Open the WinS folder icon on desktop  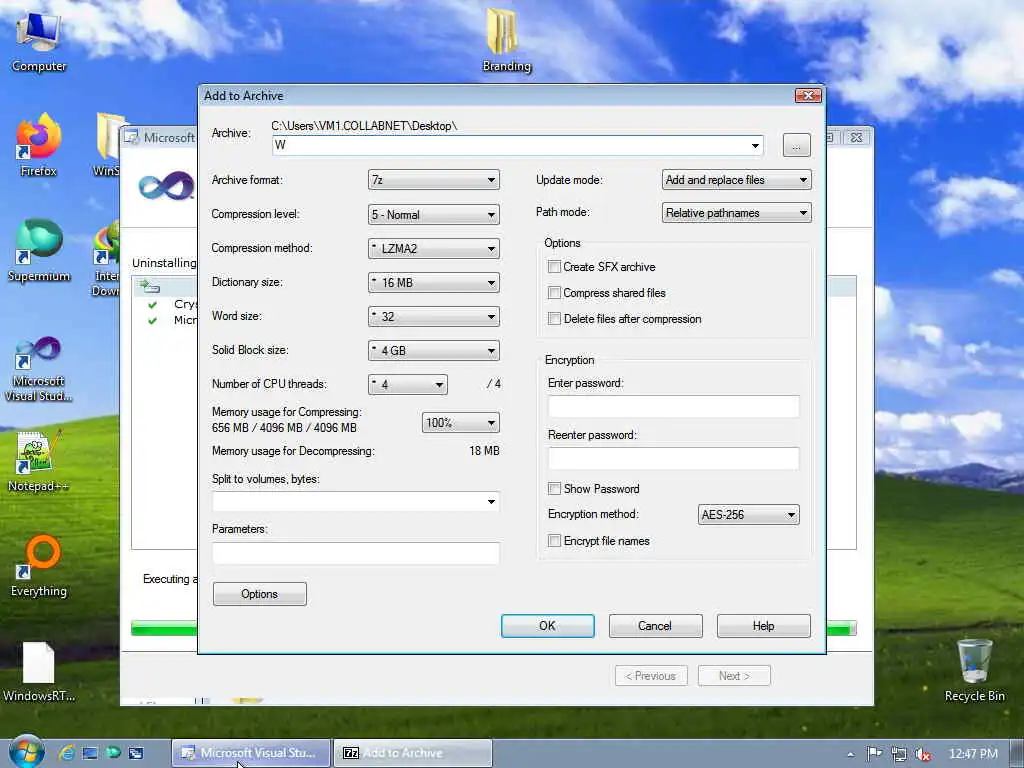pyautogui.click(x=107, y=145)
